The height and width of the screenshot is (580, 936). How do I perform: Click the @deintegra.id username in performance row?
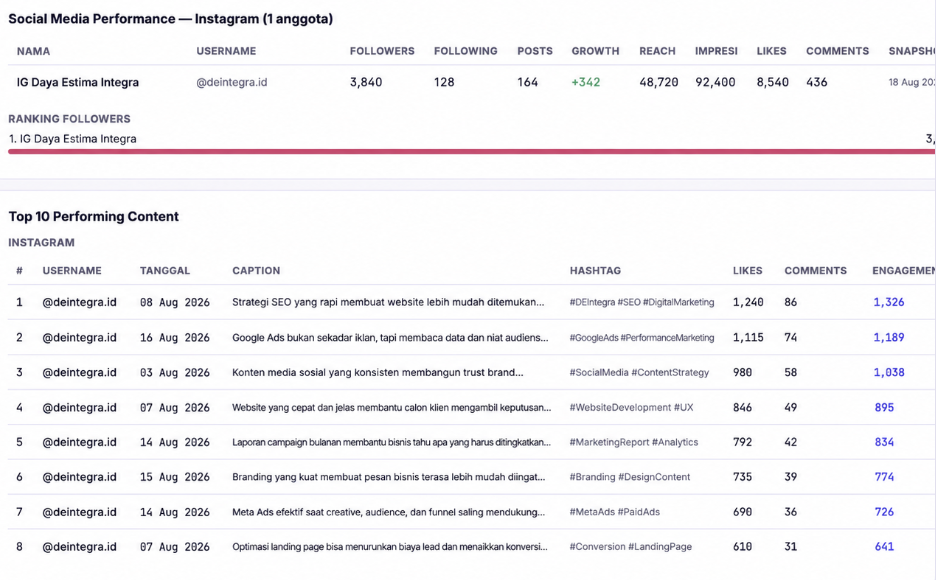pyautogui.click(x=232, y=82)
